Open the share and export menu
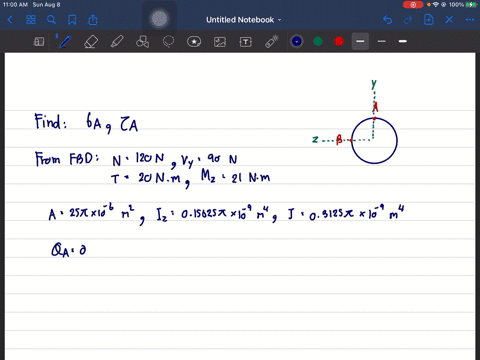Screen dimensions: 480x360 [93, 20]
